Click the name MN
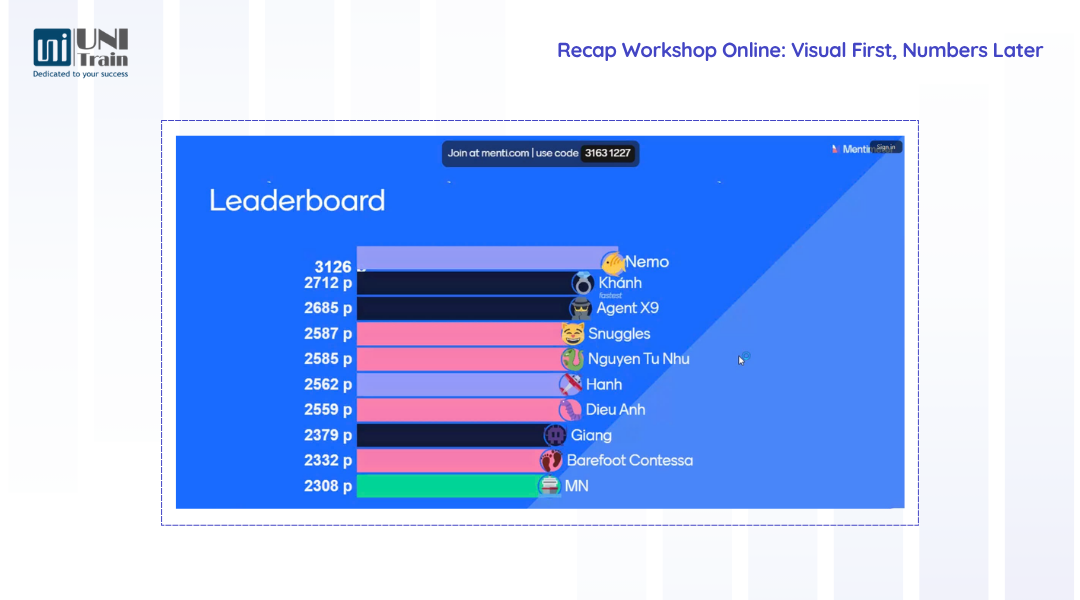 (577, 486)
